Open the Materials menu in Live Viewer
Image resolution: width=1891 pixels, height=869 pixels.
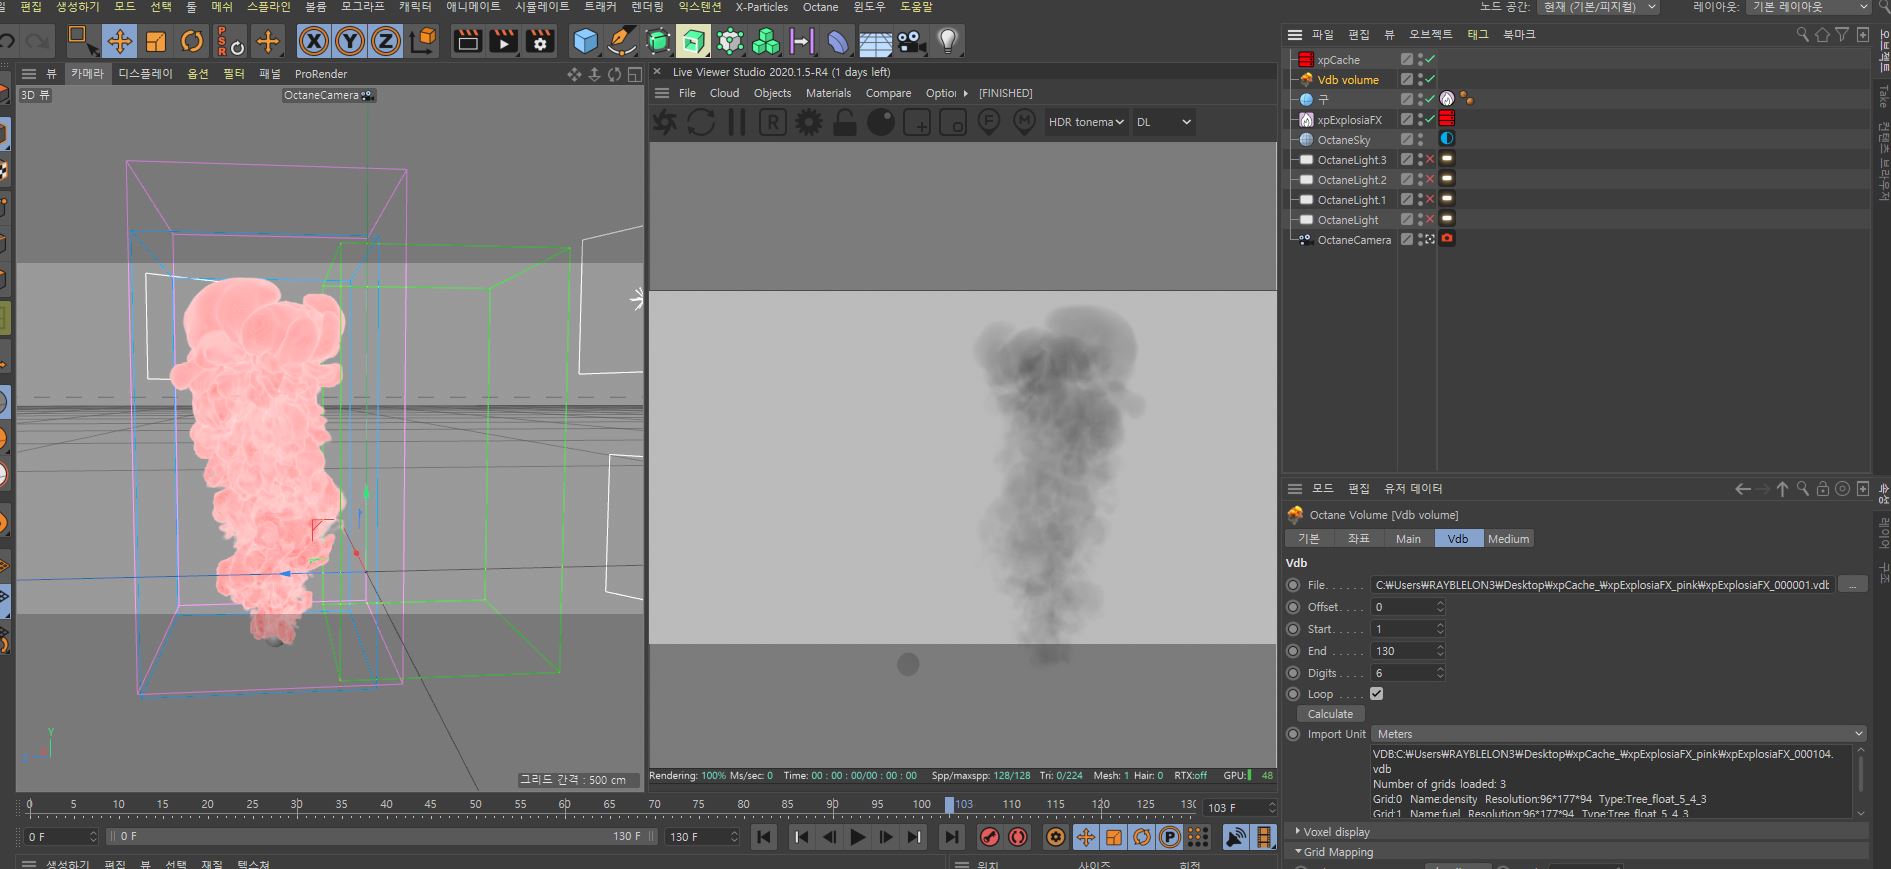pyautogui.click(x=828, y=93)
